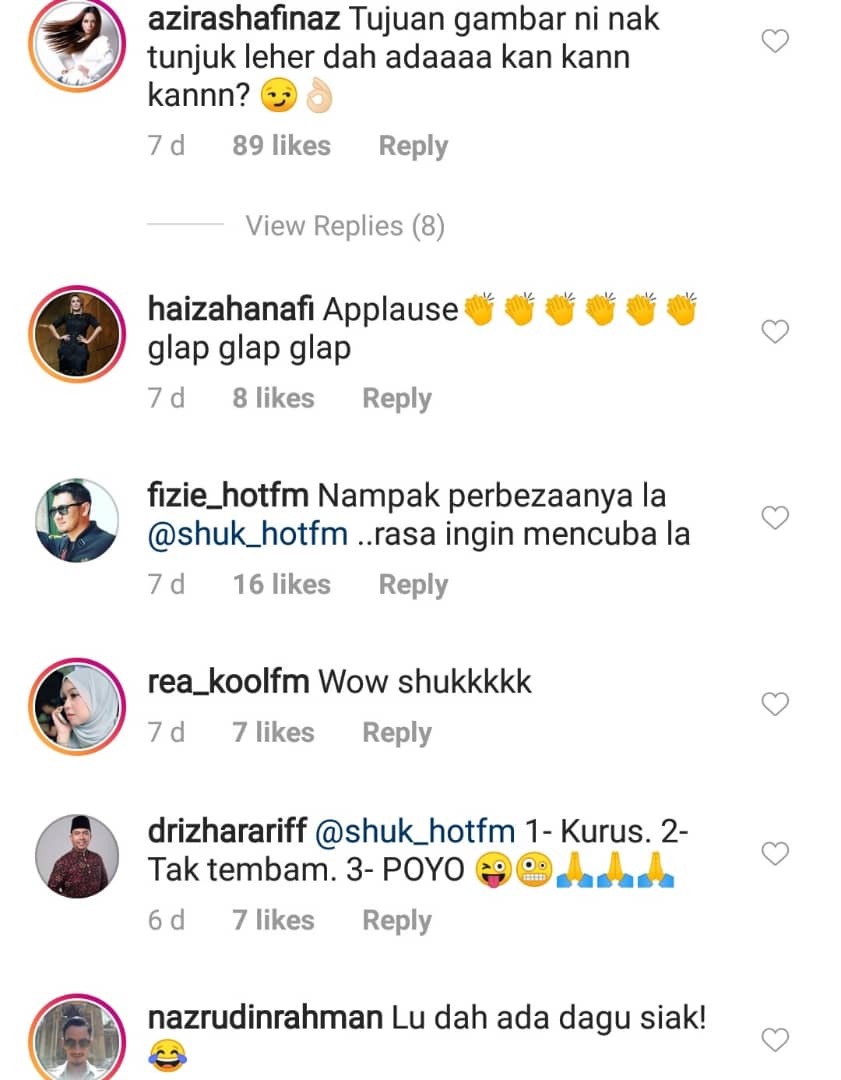
Task: View 16 likes on fizie_hotfm's comment
Action: pyautogui.click(x=281, y=585)
